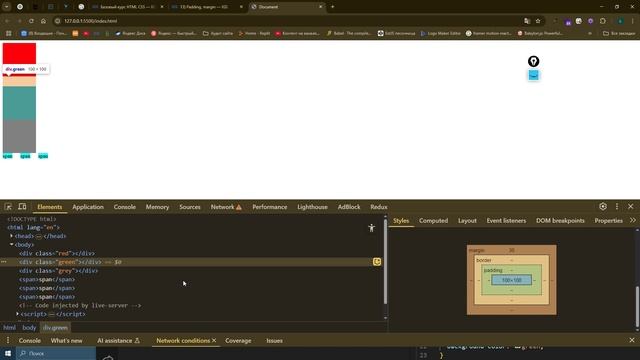Image resolution: width=640 pixels, height=360 pixels.
Task: View site information icon in address bar
Action: [58, 21]
